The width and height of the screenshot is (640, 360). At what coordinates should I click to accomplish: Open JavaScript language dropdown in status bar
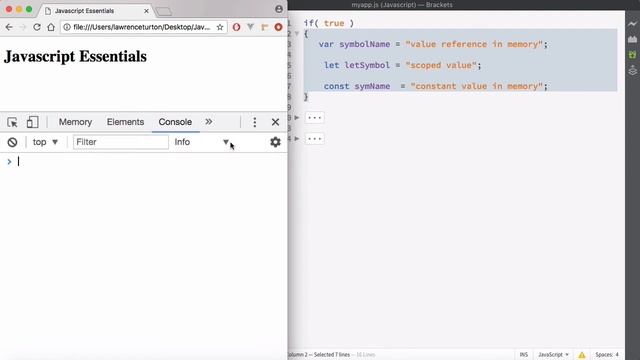pos(553,355)
